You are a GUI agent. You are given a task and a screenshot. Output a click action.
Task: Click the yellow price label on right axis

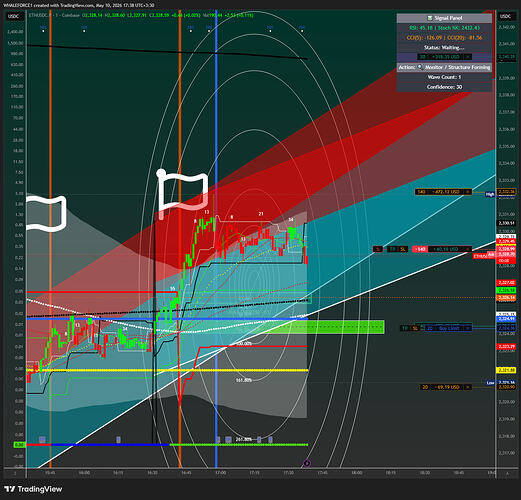[506, 370]
